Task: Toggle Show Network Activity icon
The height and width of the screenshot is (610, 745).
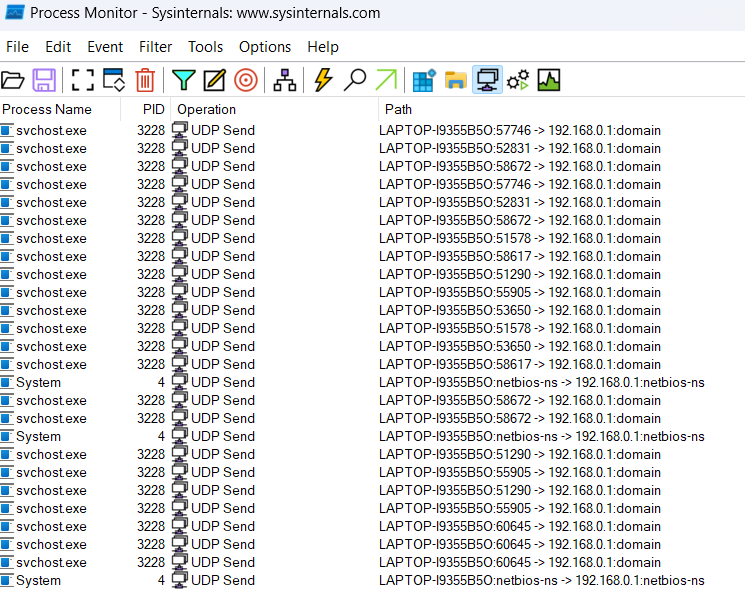Action: [x=487, y=80]
